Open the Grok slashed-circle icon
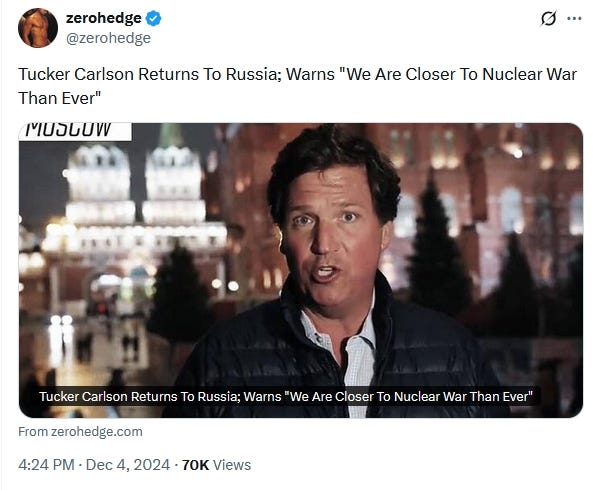 coord(548,18)
